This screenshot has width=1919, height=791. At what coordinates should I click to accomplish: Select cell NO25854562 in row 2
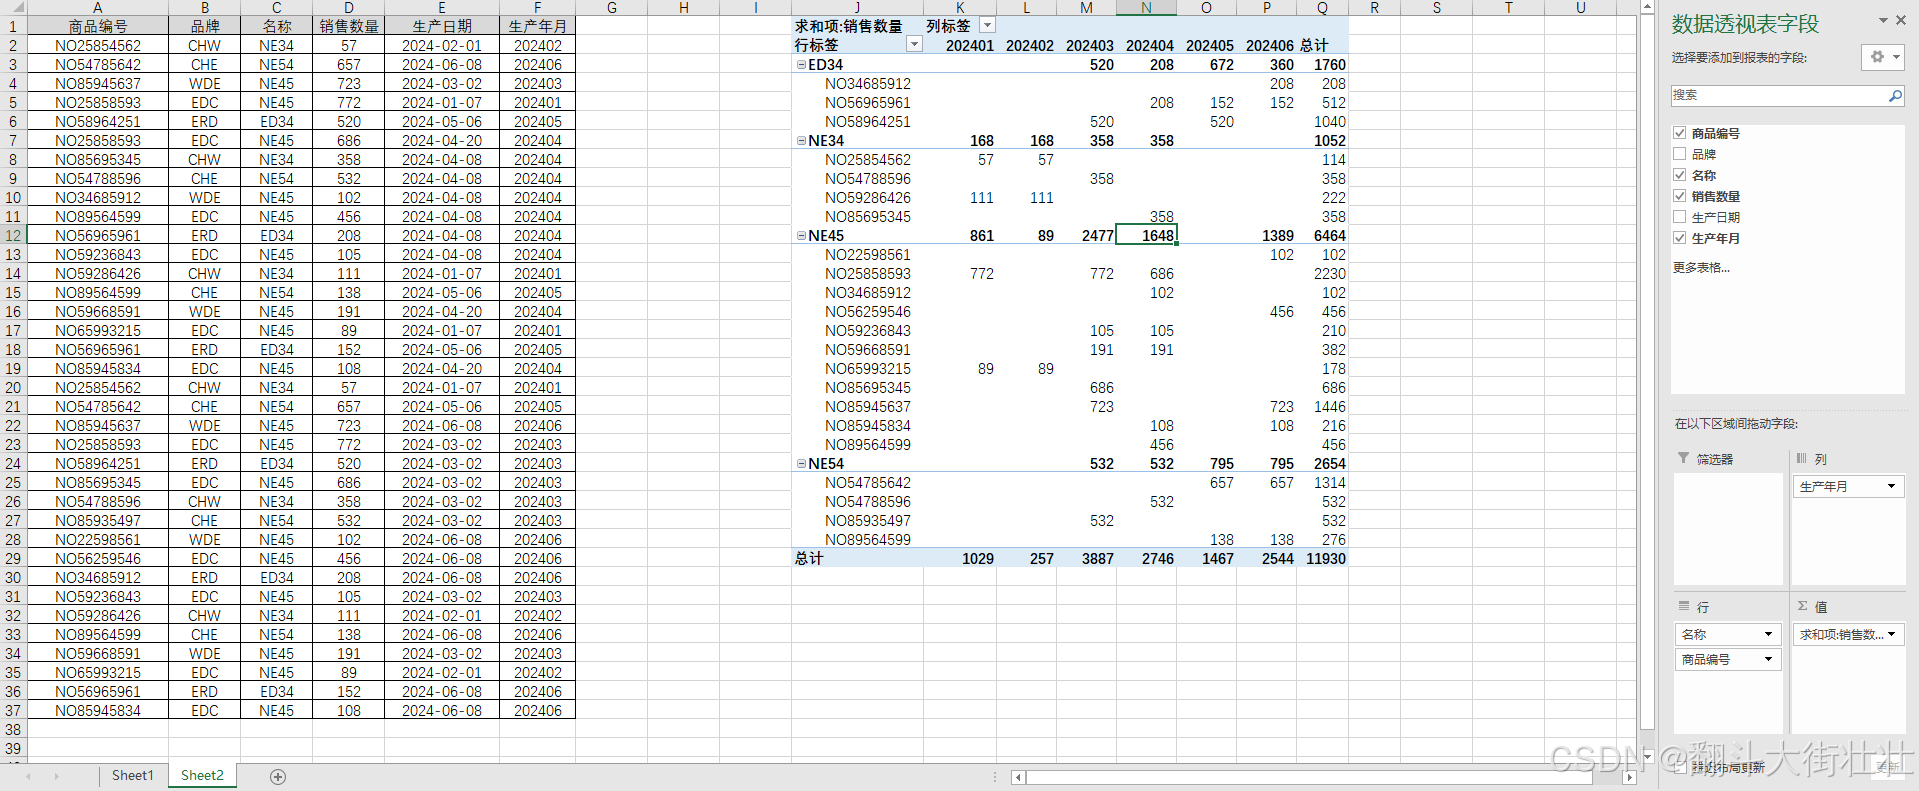(x=98, y=46)
